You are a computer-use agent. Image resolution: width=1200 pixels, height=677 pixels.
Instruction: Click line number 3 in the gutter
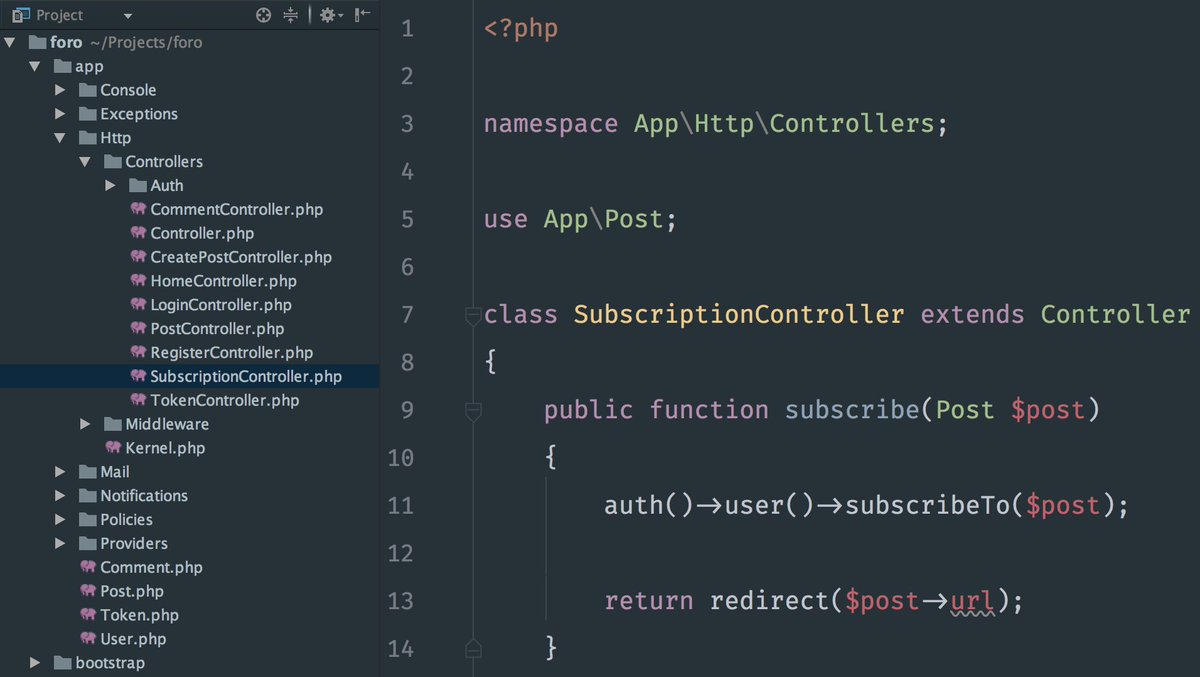pyautogui.click(x=406, y=124)
